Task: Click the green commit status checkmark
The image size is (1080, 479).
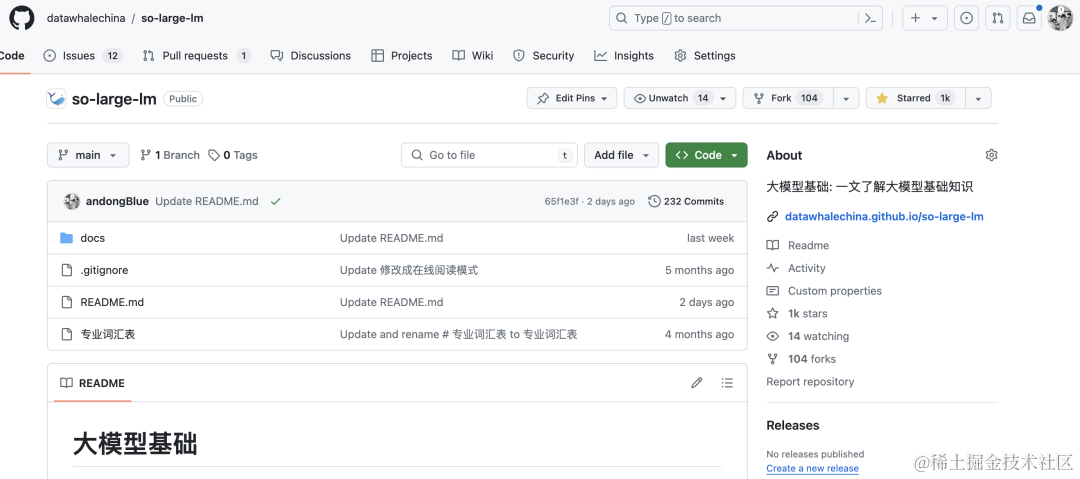Action: (x=276, y=201)
